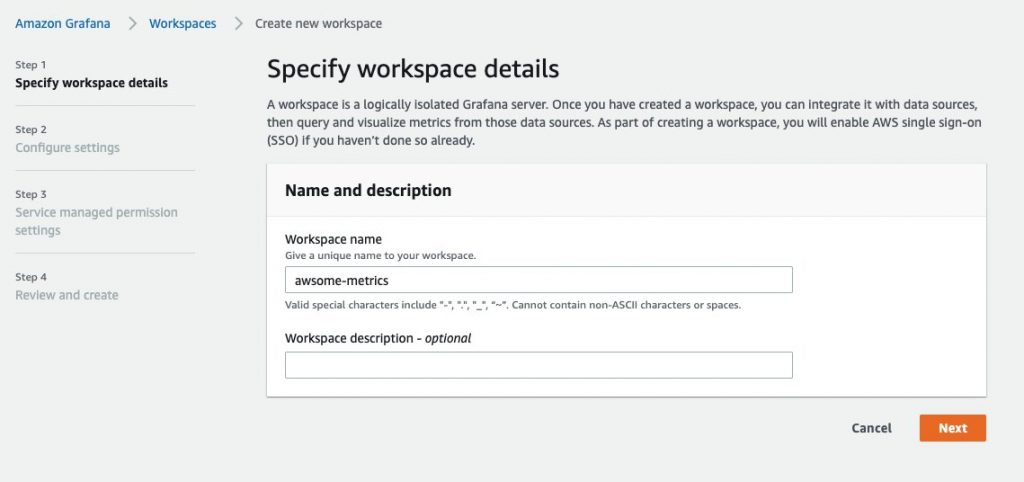This screenshot has height=482, width=1024.
Task: Click the chevron after Workspaces breadcrumb
Action: tap(238, 24)
